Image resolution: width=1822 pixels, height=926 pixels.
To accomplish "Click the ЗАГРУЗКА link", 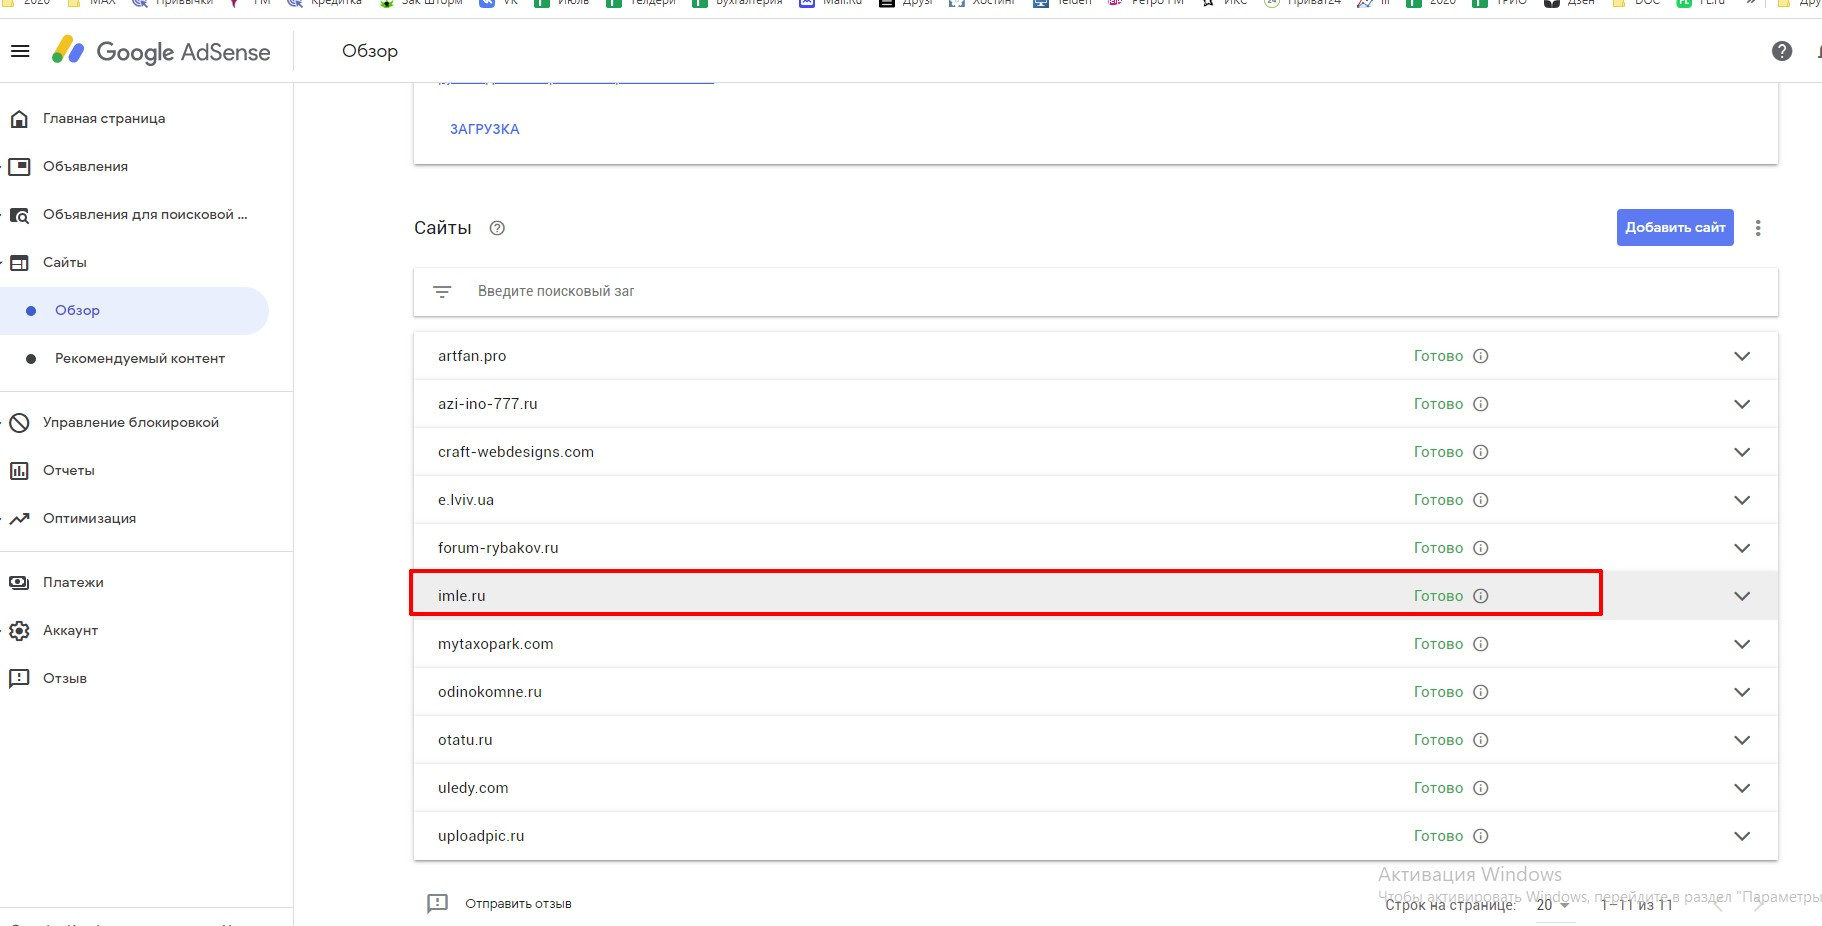I will (485, 129).
